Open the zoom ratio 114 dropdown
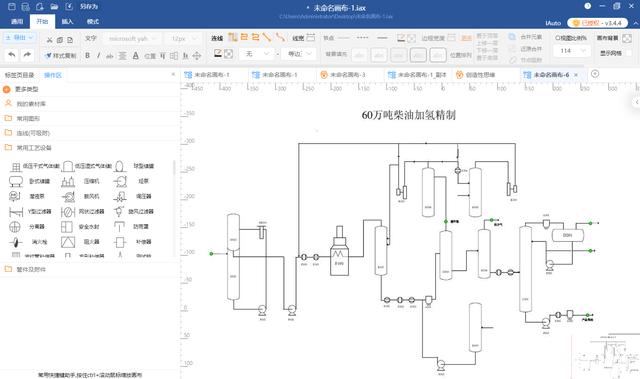The height and width of the screenshot is (379, 640). tap(571, 51)
